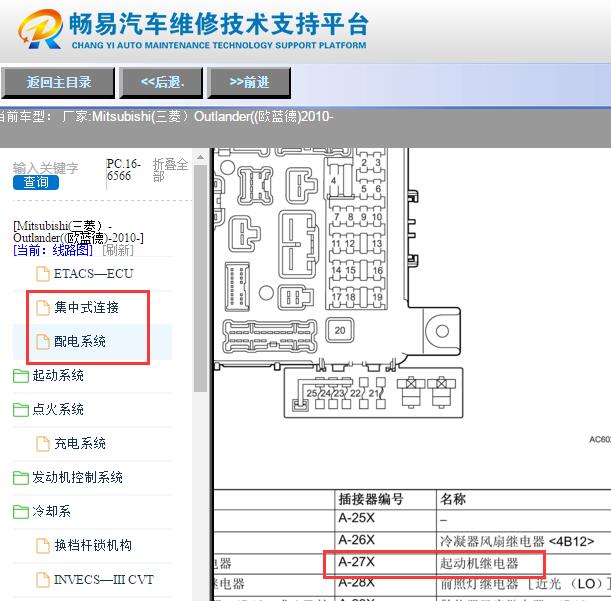This screenshot has height=601, width=611.
Task: Expand the 发动机控制系统 folder
Action: (x=78, y=477)
